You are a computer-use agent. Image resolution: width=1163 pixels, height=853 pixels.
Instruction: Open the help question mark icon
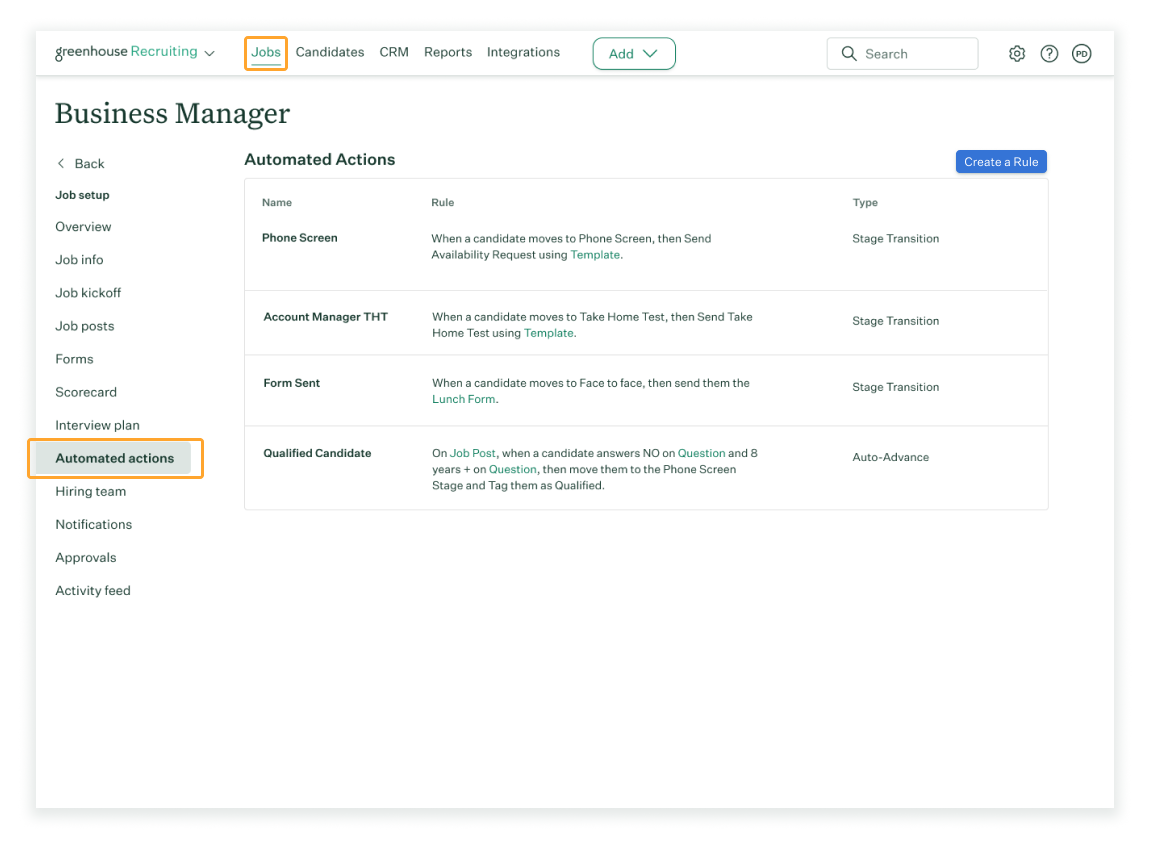tap(1049, 53)
